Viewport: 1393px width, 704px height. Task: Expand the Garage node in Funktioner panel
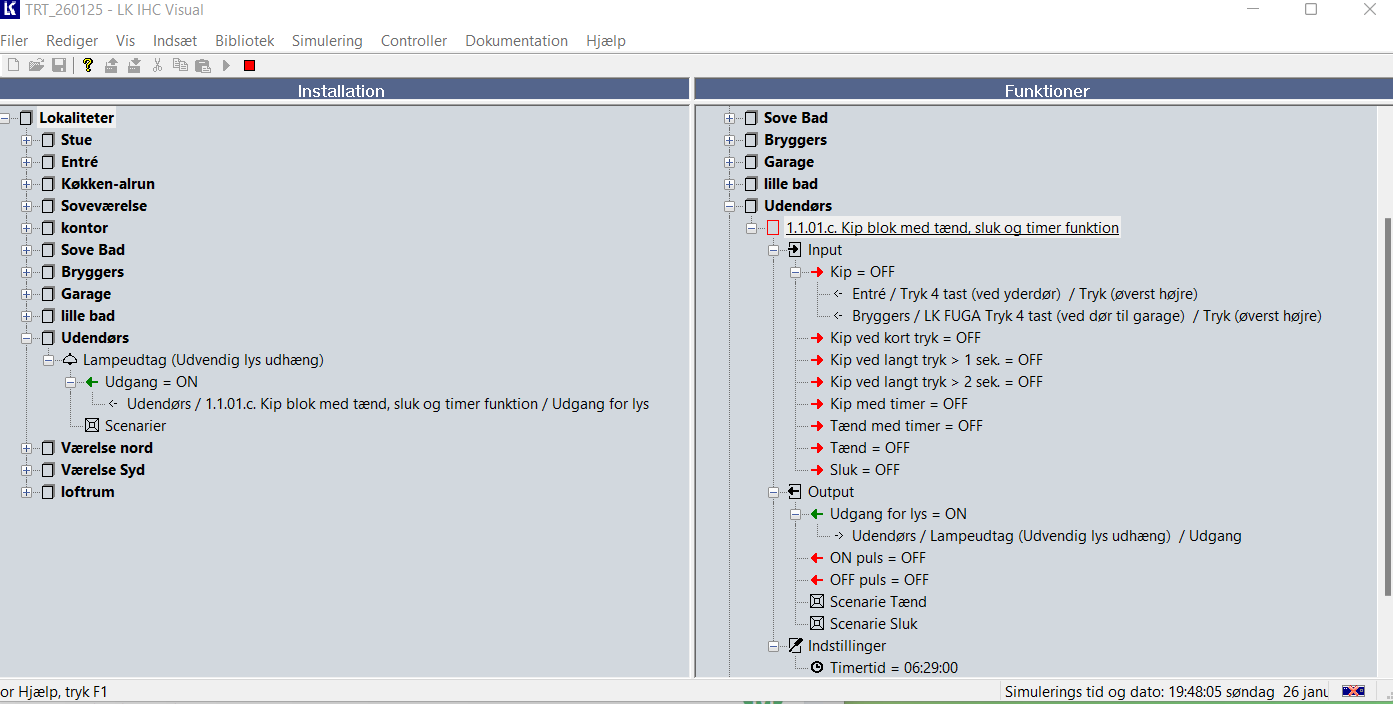pyautogui.click(x=730, y=162)
